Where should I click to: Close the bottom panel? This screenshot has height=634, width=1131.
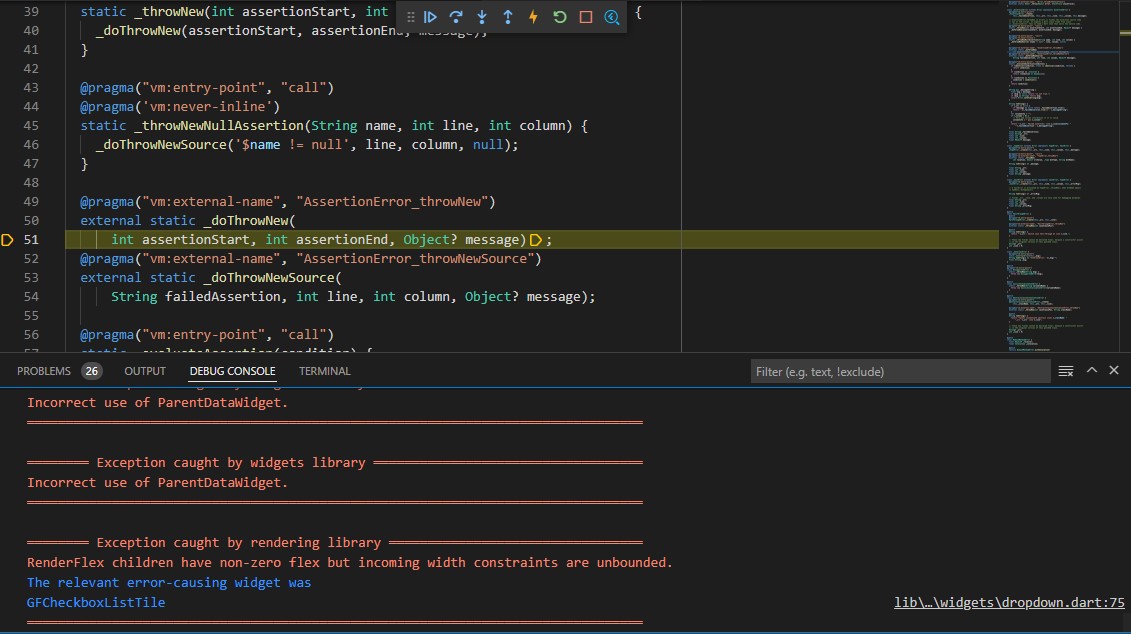point(1114,370)
